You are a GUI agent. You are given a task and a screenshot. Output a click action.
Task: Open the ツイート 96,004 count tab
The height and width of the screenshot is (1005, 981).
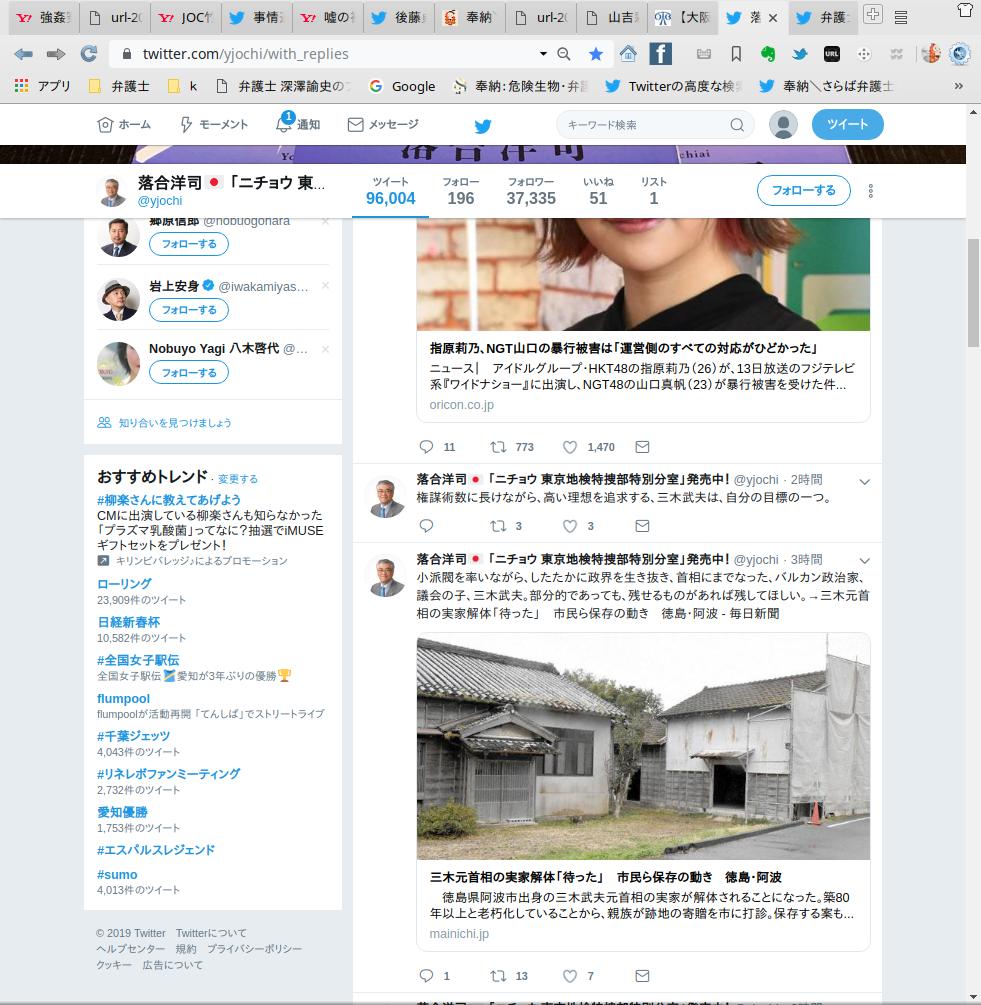tap(390, 191)
